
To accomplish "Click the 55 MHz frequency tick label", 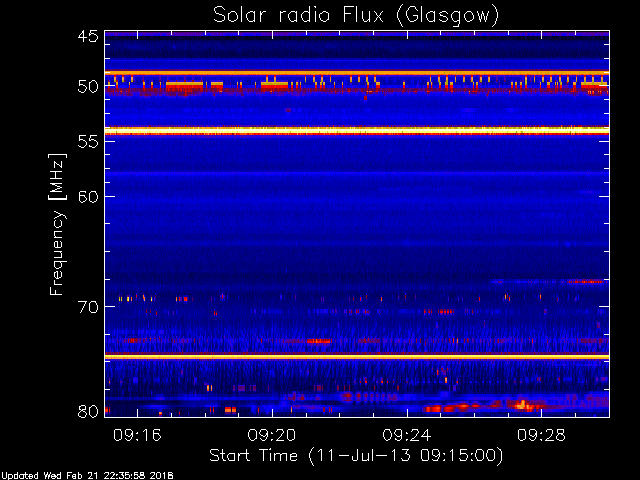I will 88,141.
